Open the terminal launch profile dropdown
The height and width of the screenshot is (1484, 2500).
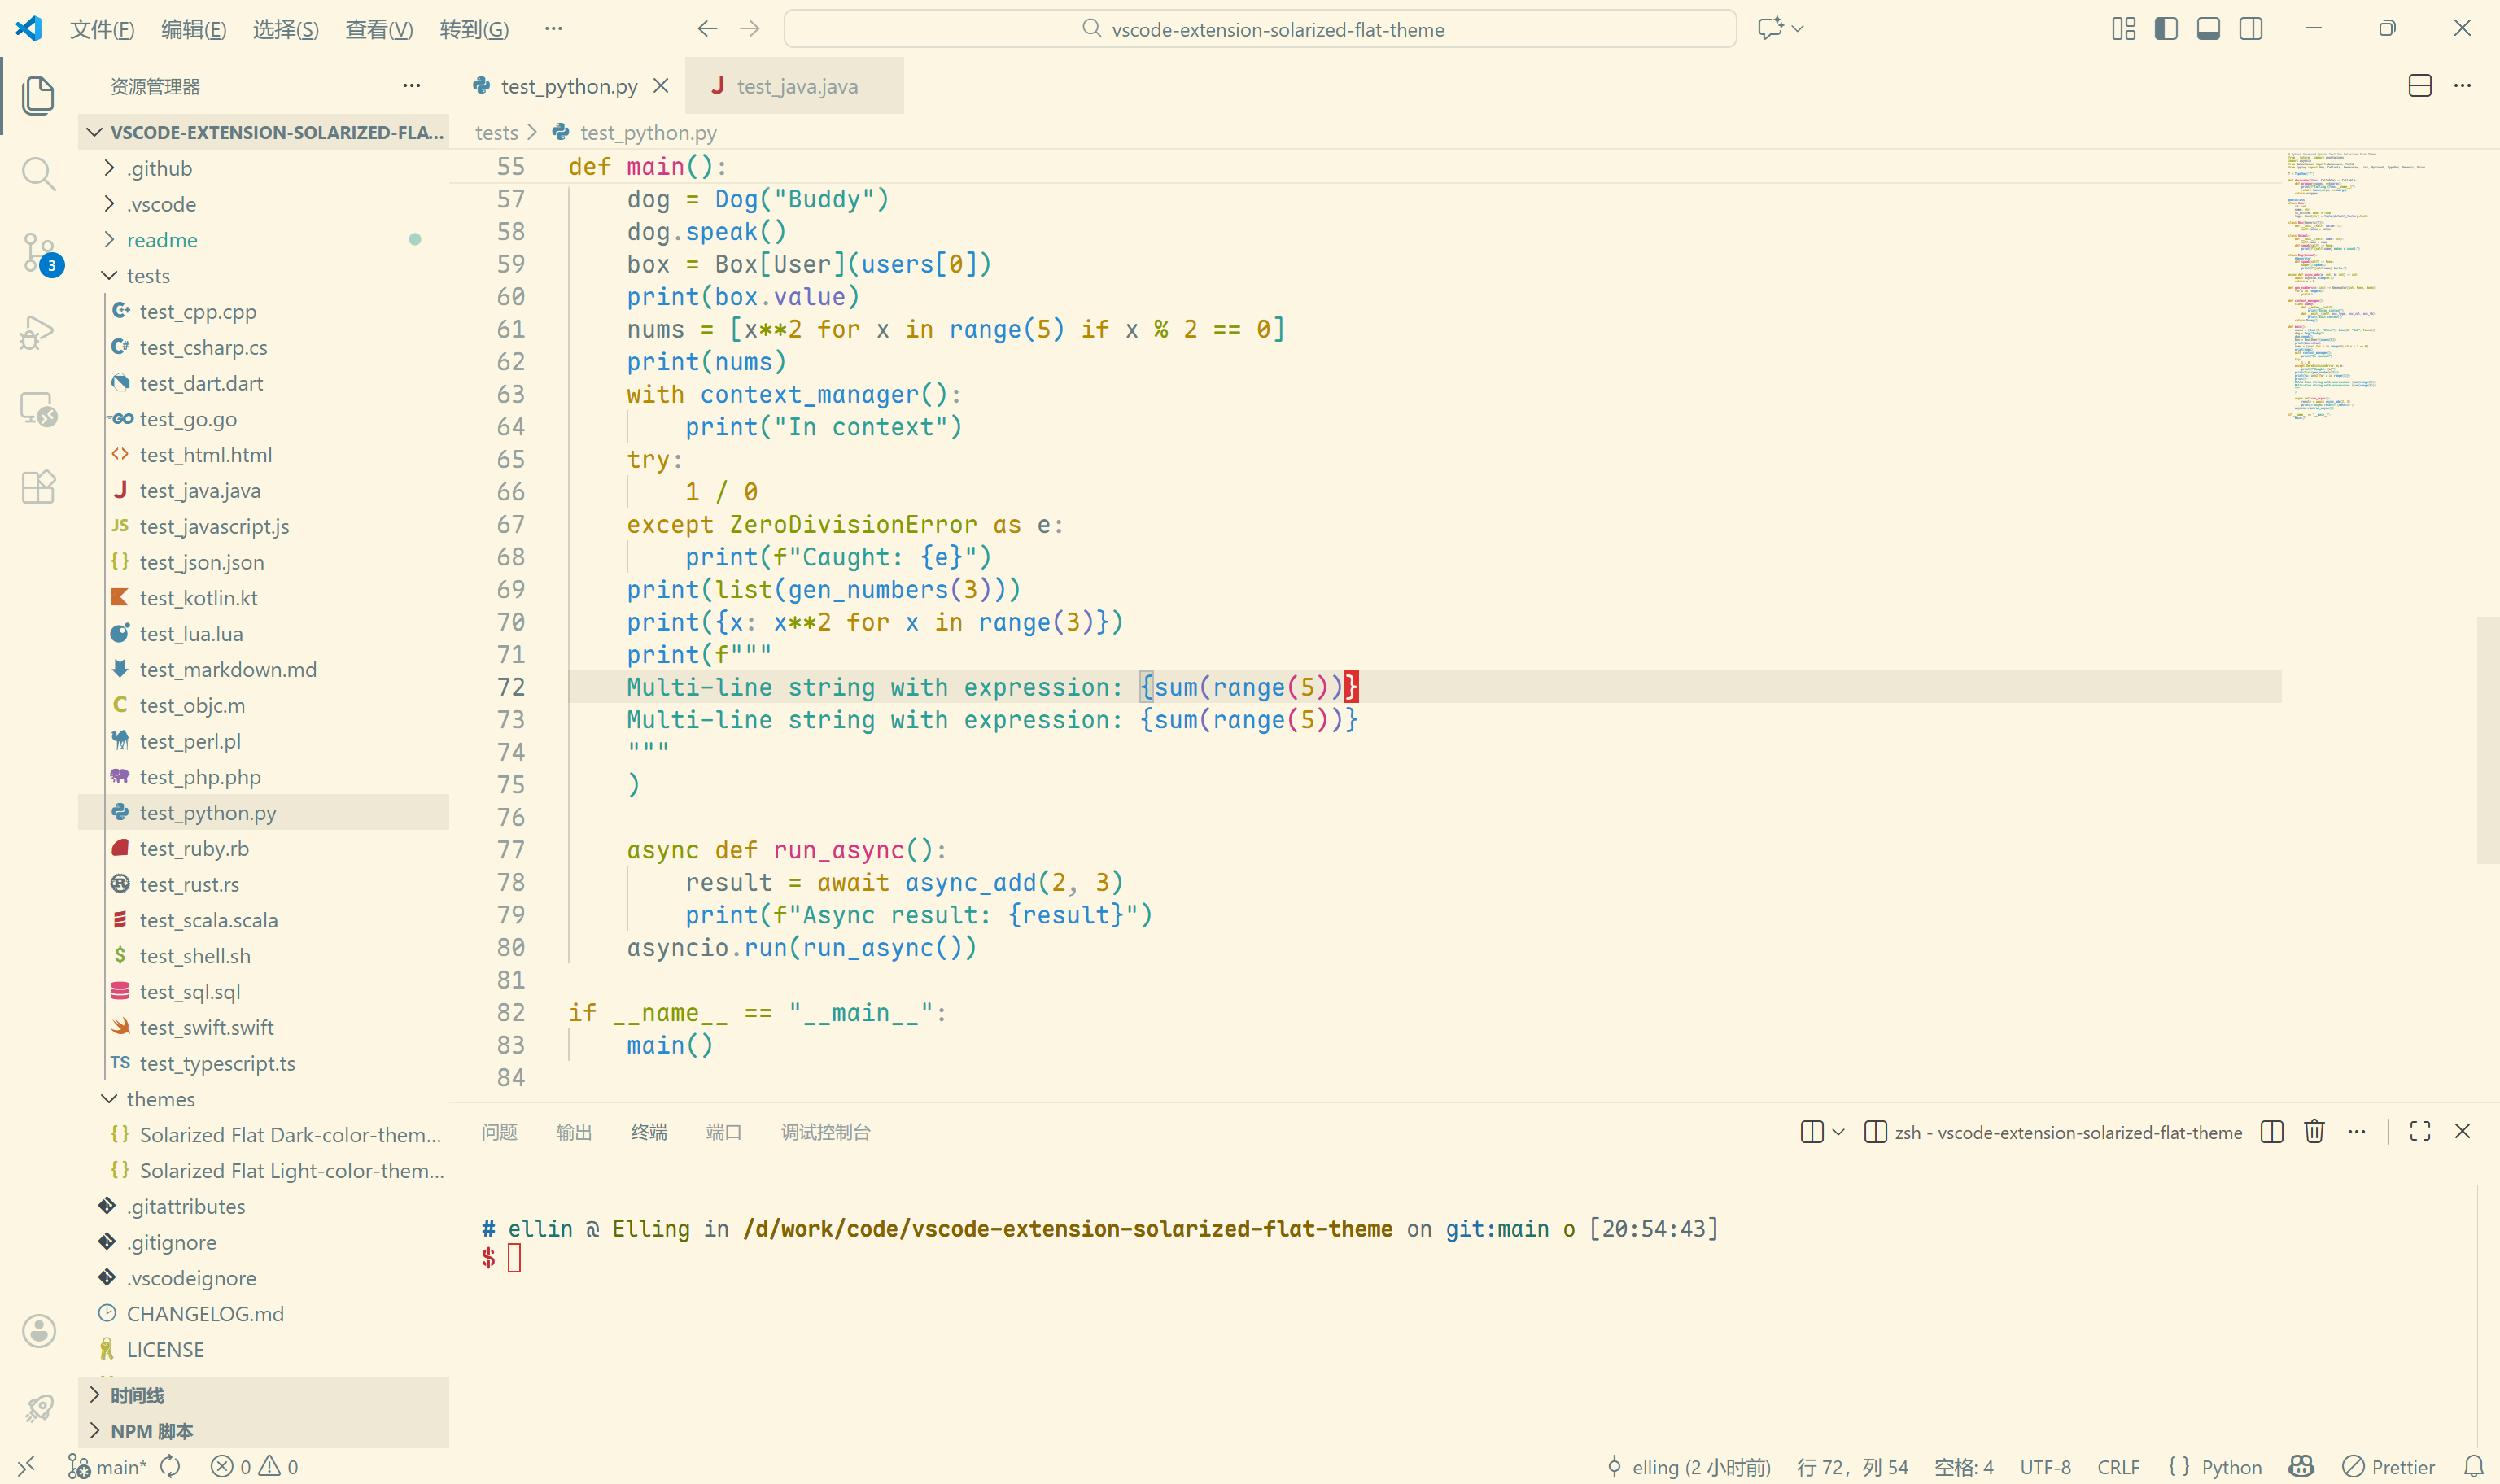click(x=1840, y=1131)
